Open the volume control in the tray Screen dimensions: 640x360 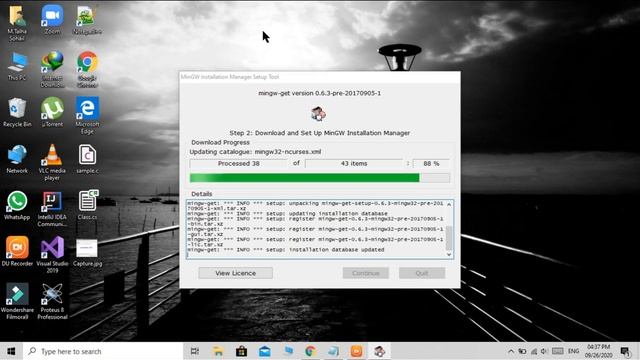(544, 351)
